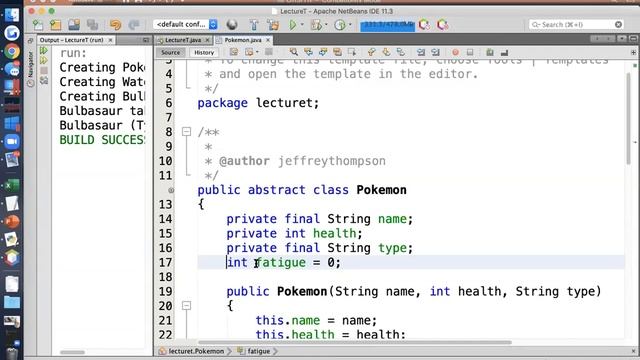Click the Open Project toolbar icon

pyautogui.click(x=74, y=25)
